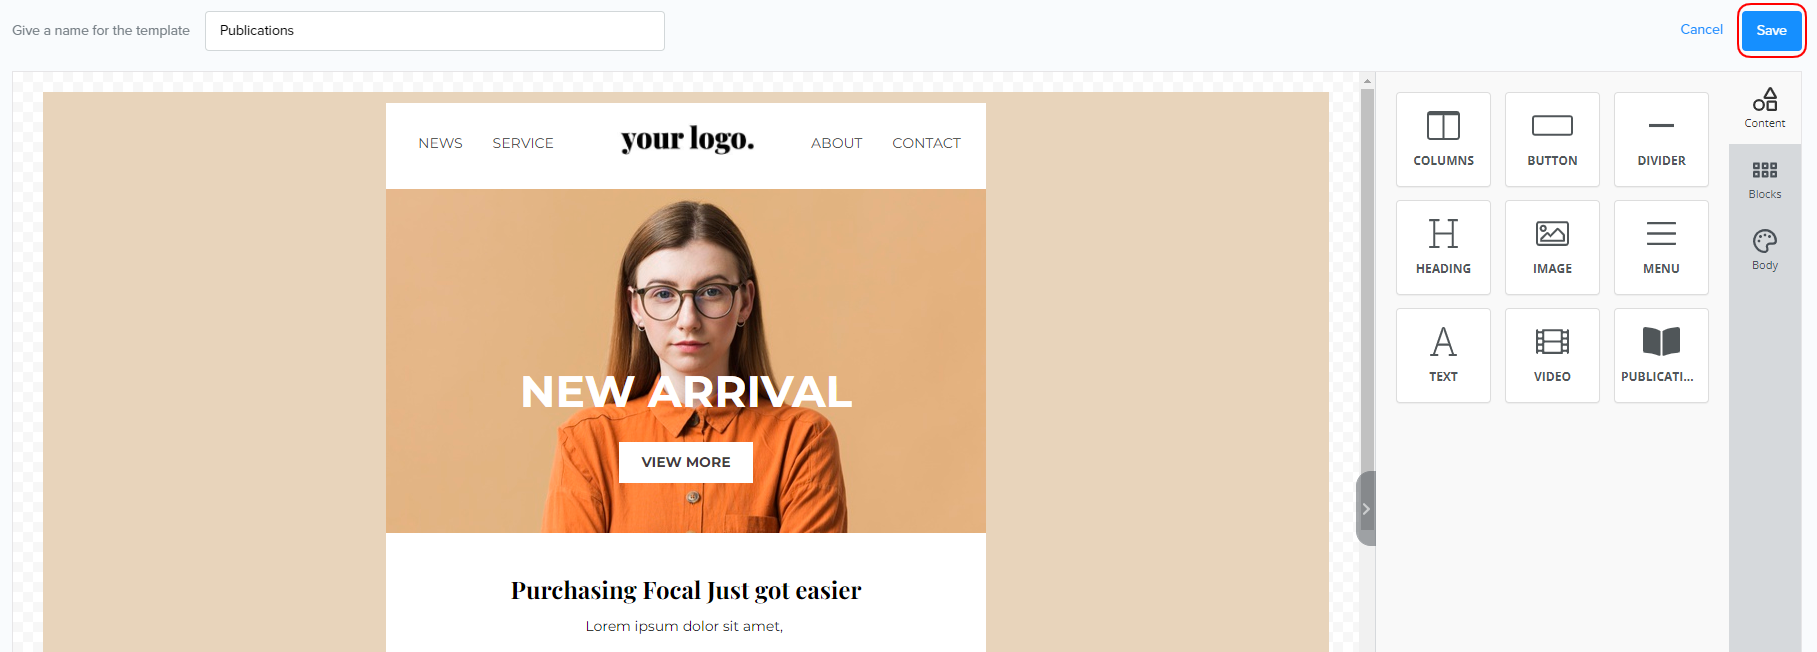Select the Publications content block
The height and width of the screenshot is (652, 1817).
click(1661, 356)
